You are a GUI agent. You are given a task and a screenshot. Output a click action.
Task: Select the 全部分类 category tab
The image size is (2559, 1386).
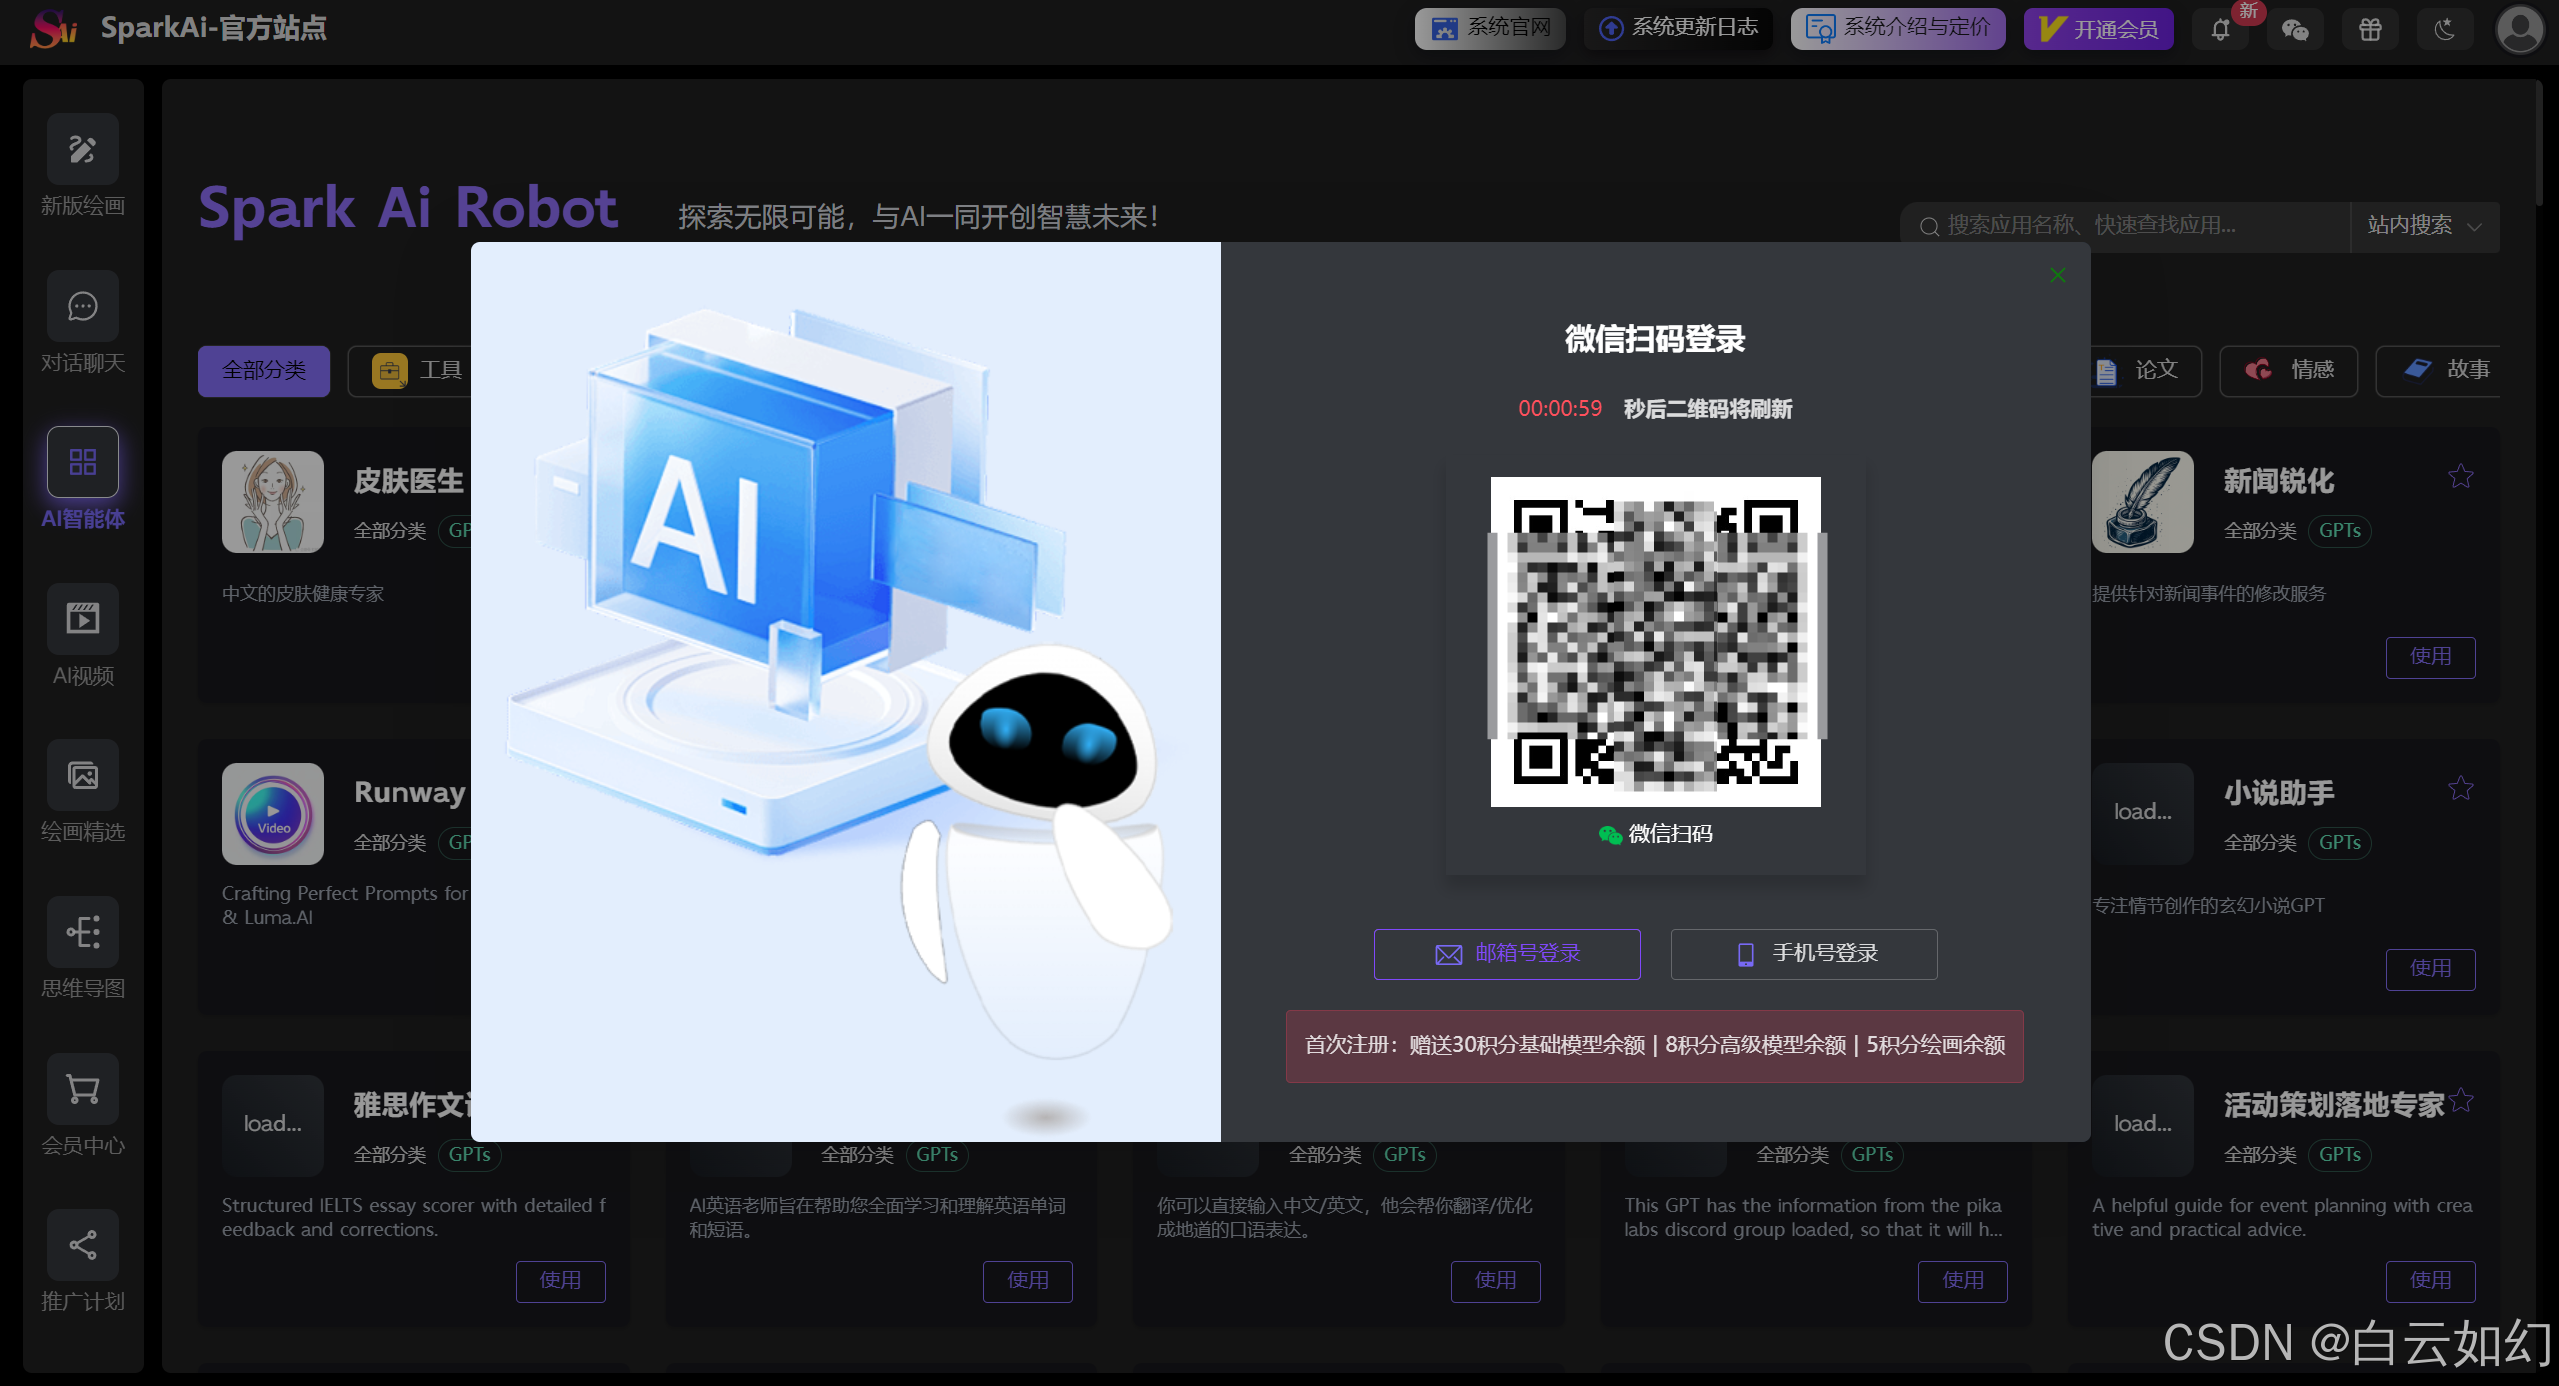264,371
